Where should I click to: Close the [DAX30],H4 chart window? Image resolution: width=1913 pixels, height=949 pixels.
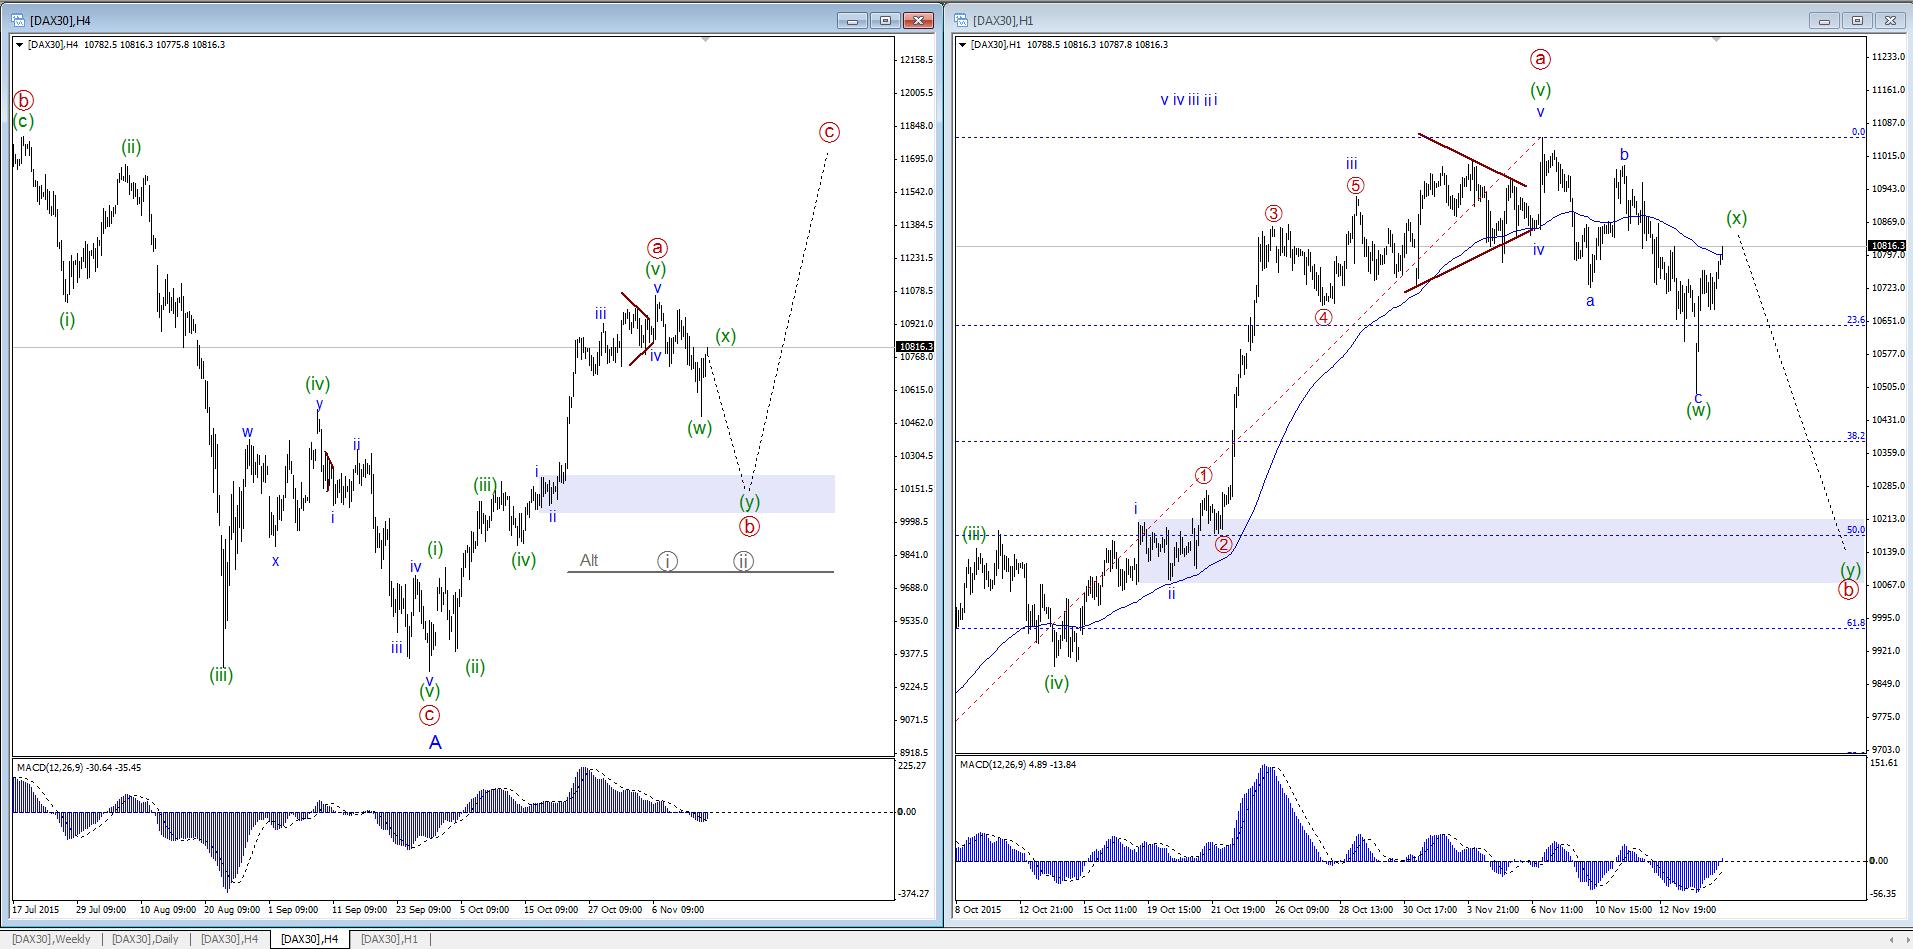click(919, 20)
